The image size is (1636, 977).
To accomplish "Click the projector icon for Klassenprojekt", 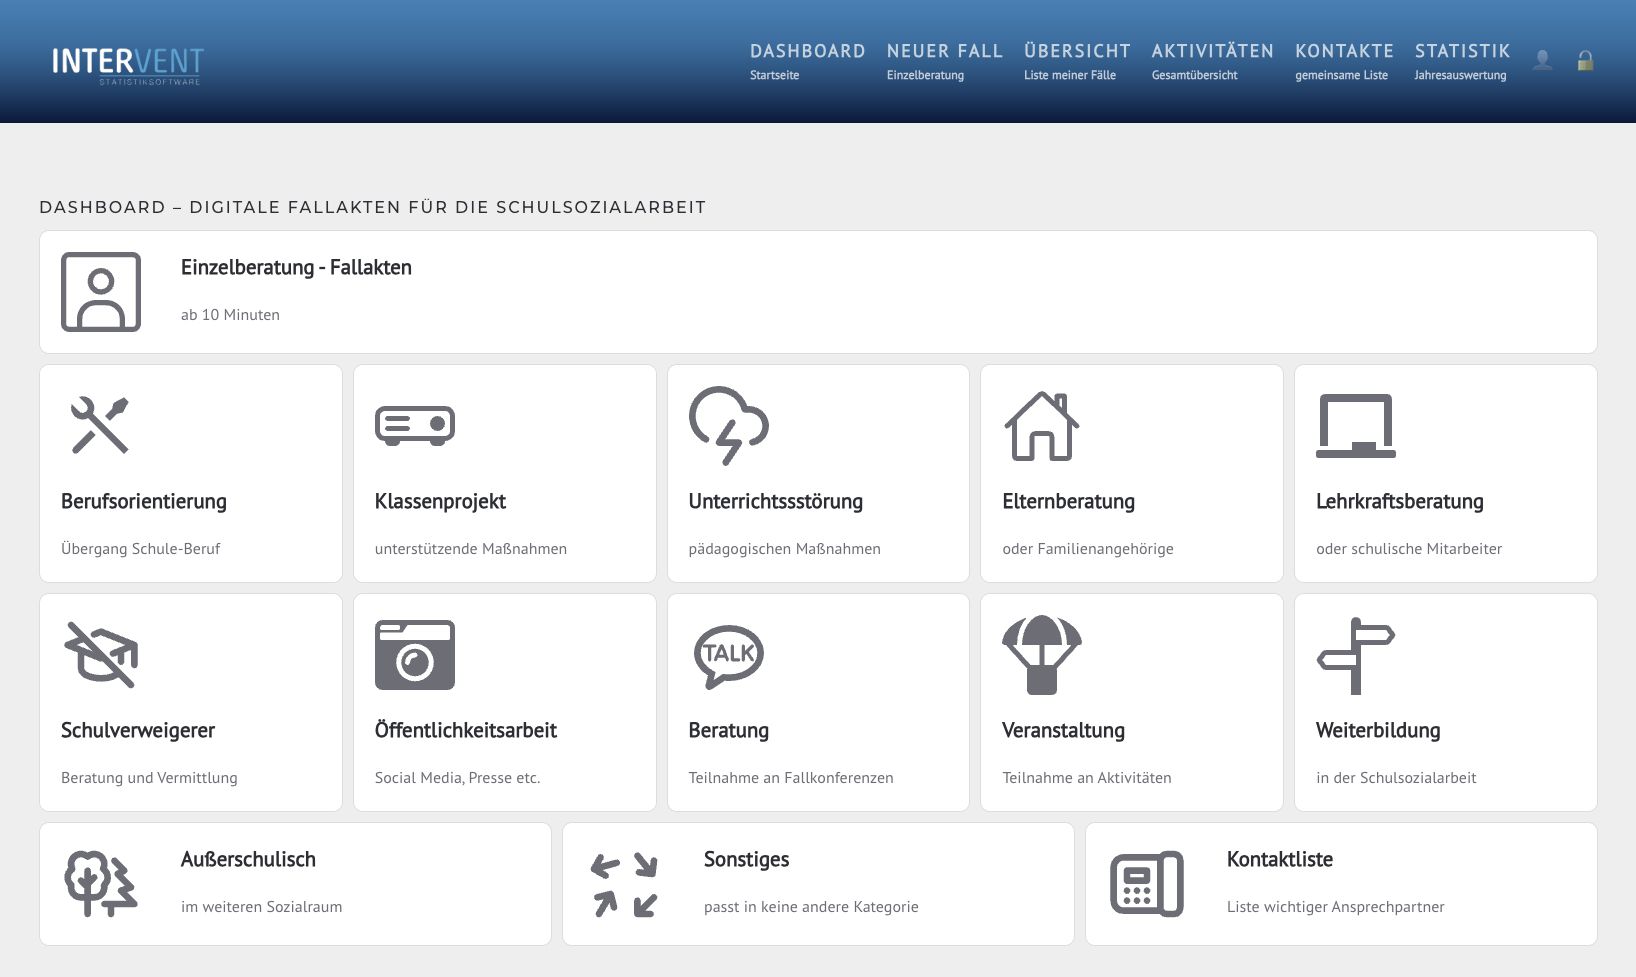I will point(416,424).
